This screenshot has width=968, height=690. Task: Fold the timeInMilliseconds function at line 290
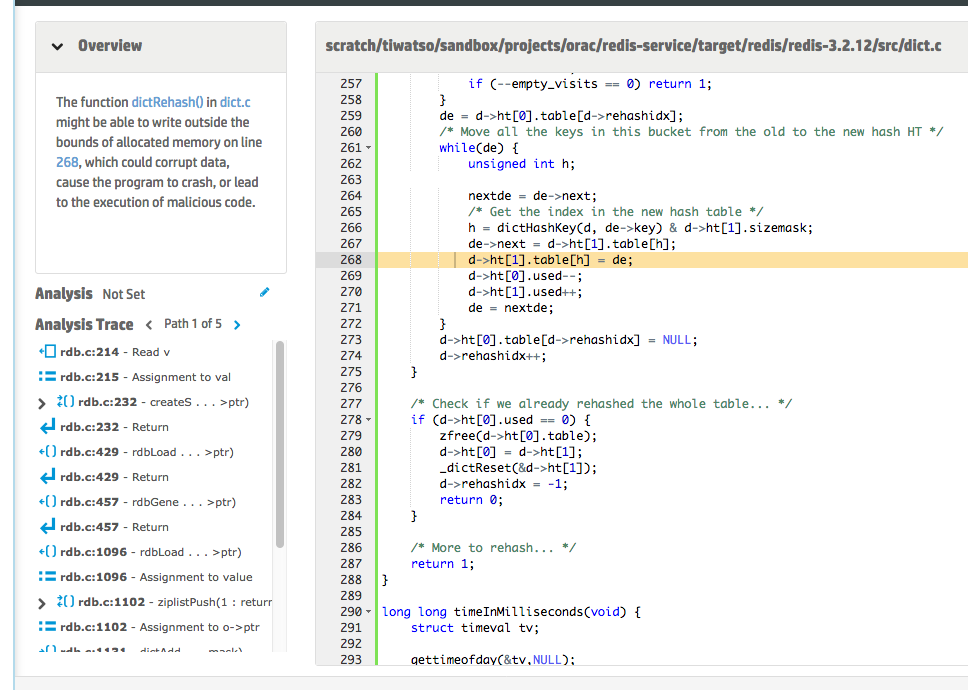coord(369,612)
